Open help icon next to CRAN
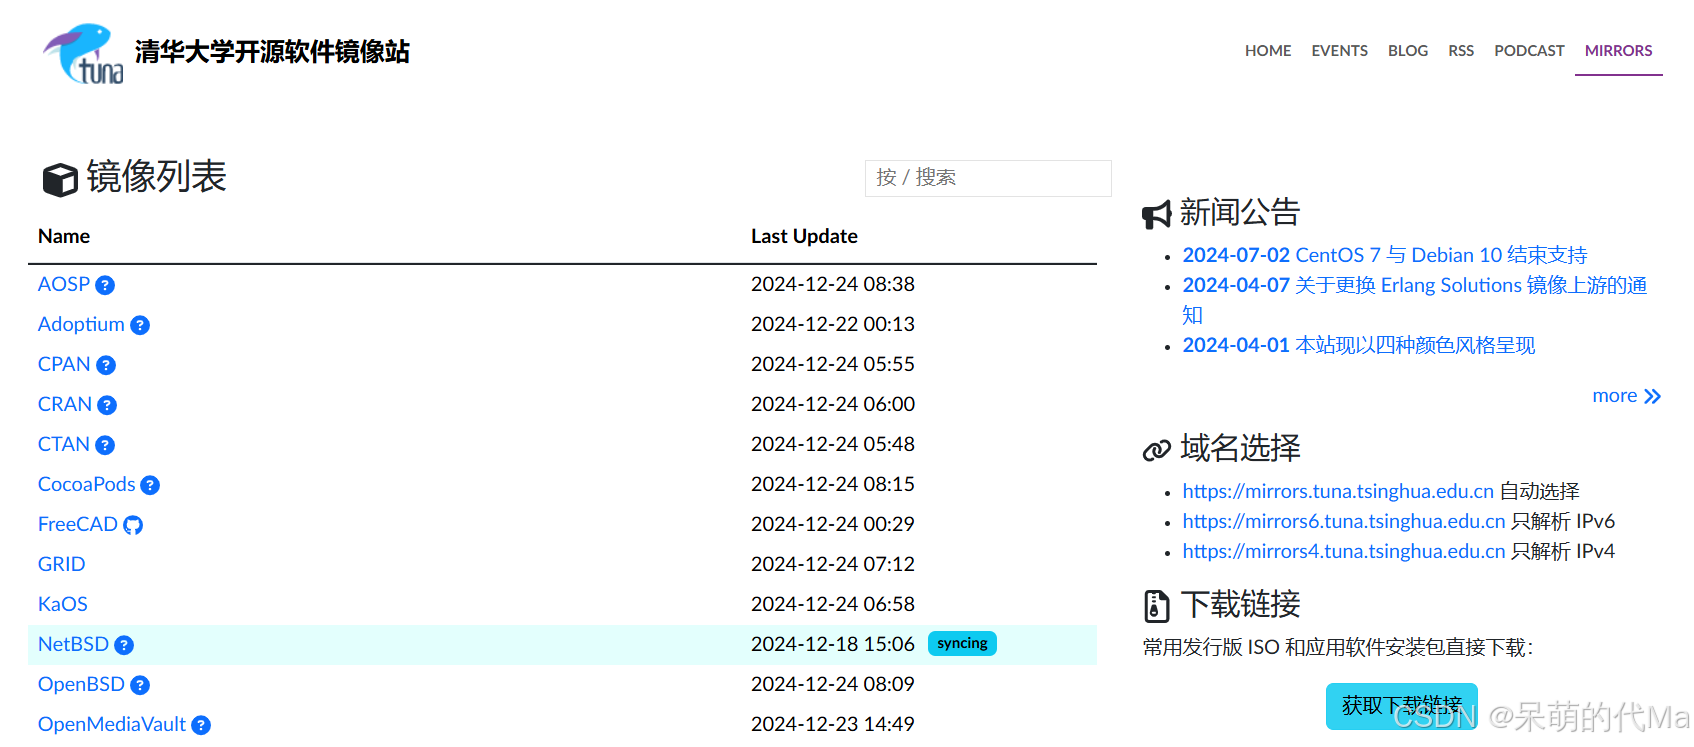The height and width of the screenshot is (747, 1694). click(x=107, y=405)
